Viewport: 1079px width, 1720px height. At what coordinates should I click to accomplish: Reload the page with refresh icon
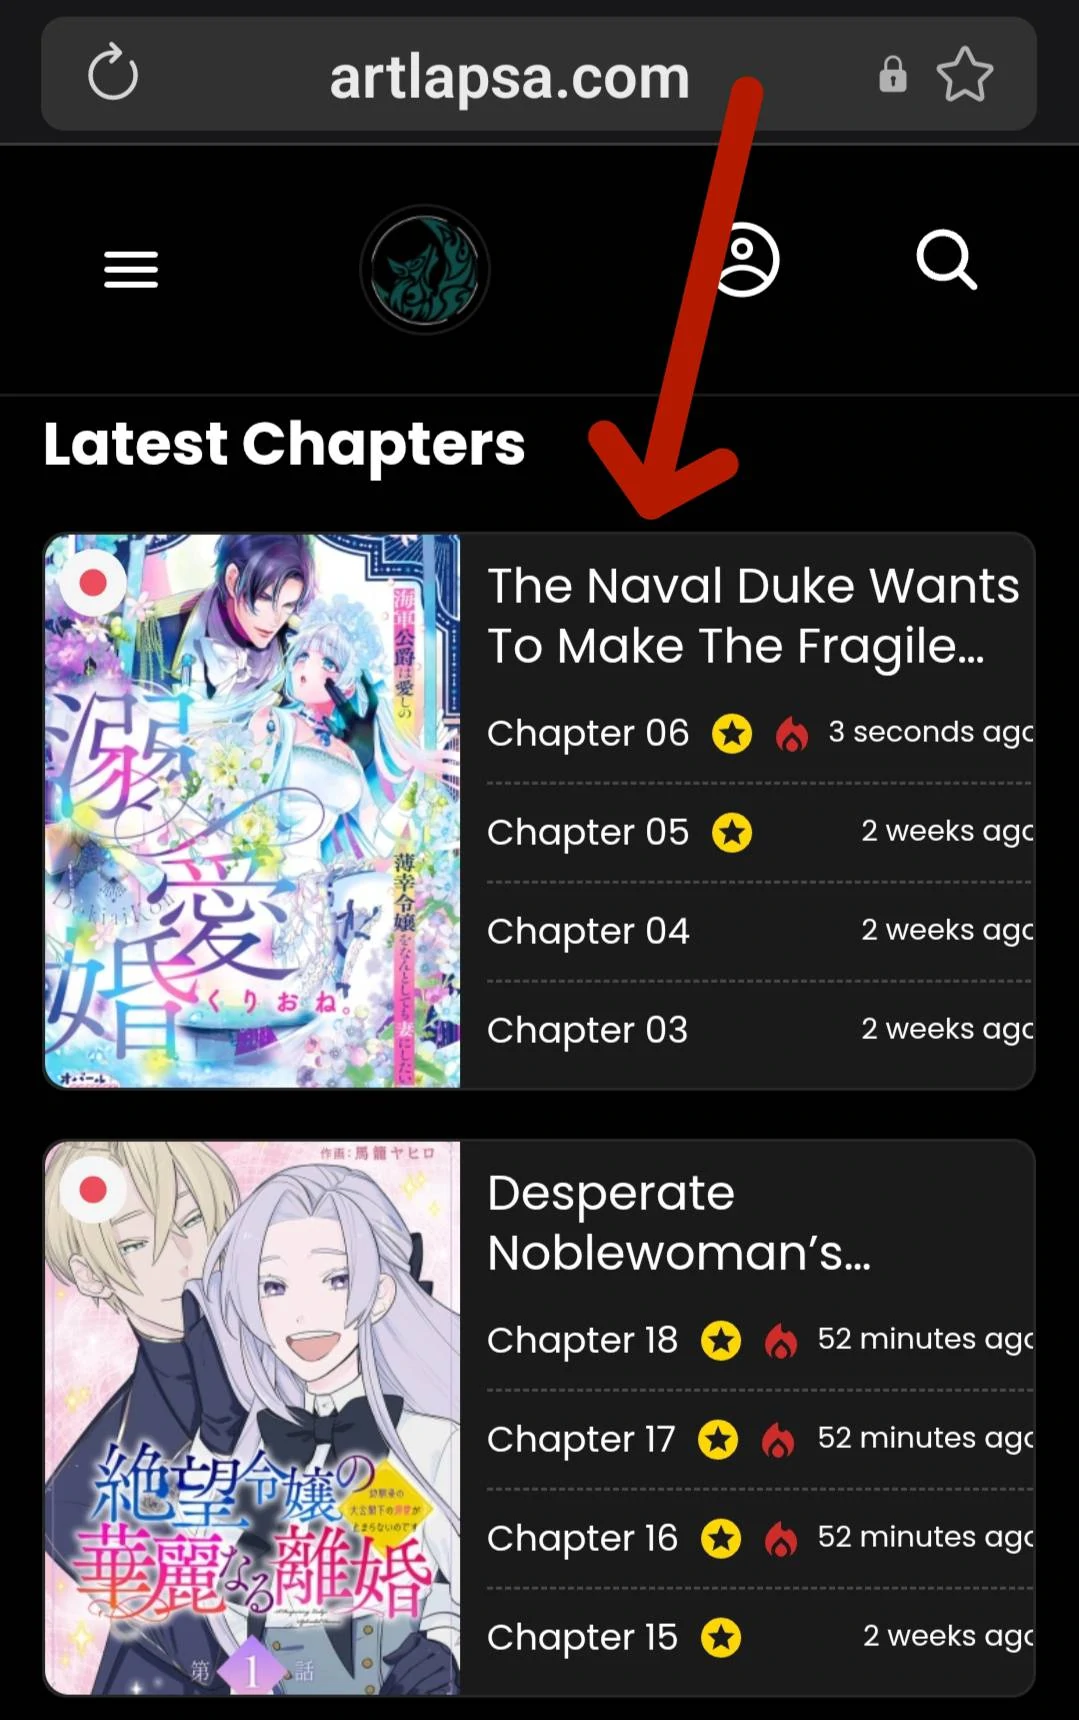coord(113,73)
